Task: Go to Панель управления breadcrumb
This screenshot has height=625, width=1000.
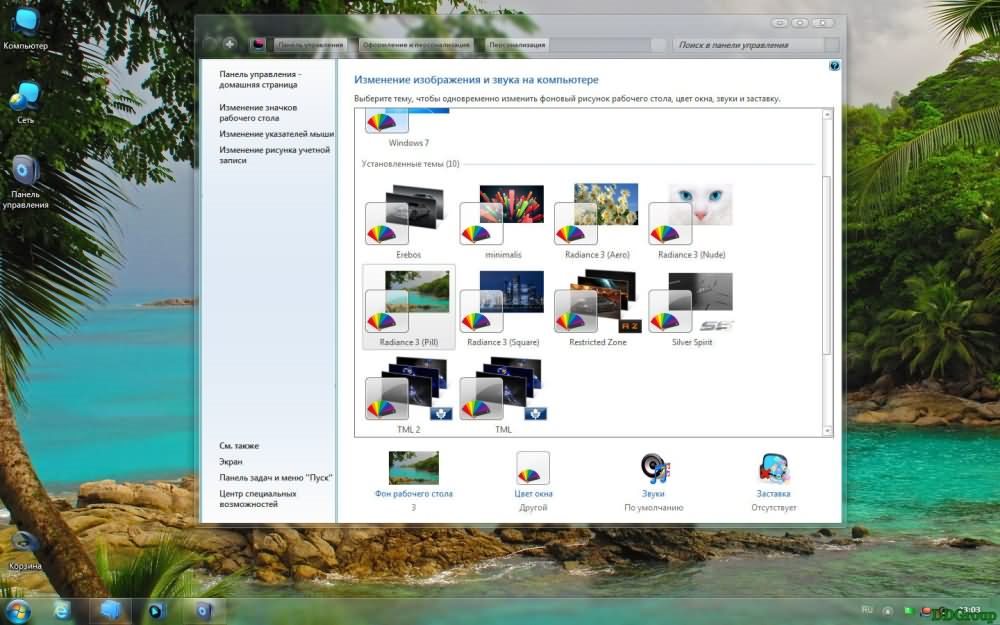Action: 311,45
